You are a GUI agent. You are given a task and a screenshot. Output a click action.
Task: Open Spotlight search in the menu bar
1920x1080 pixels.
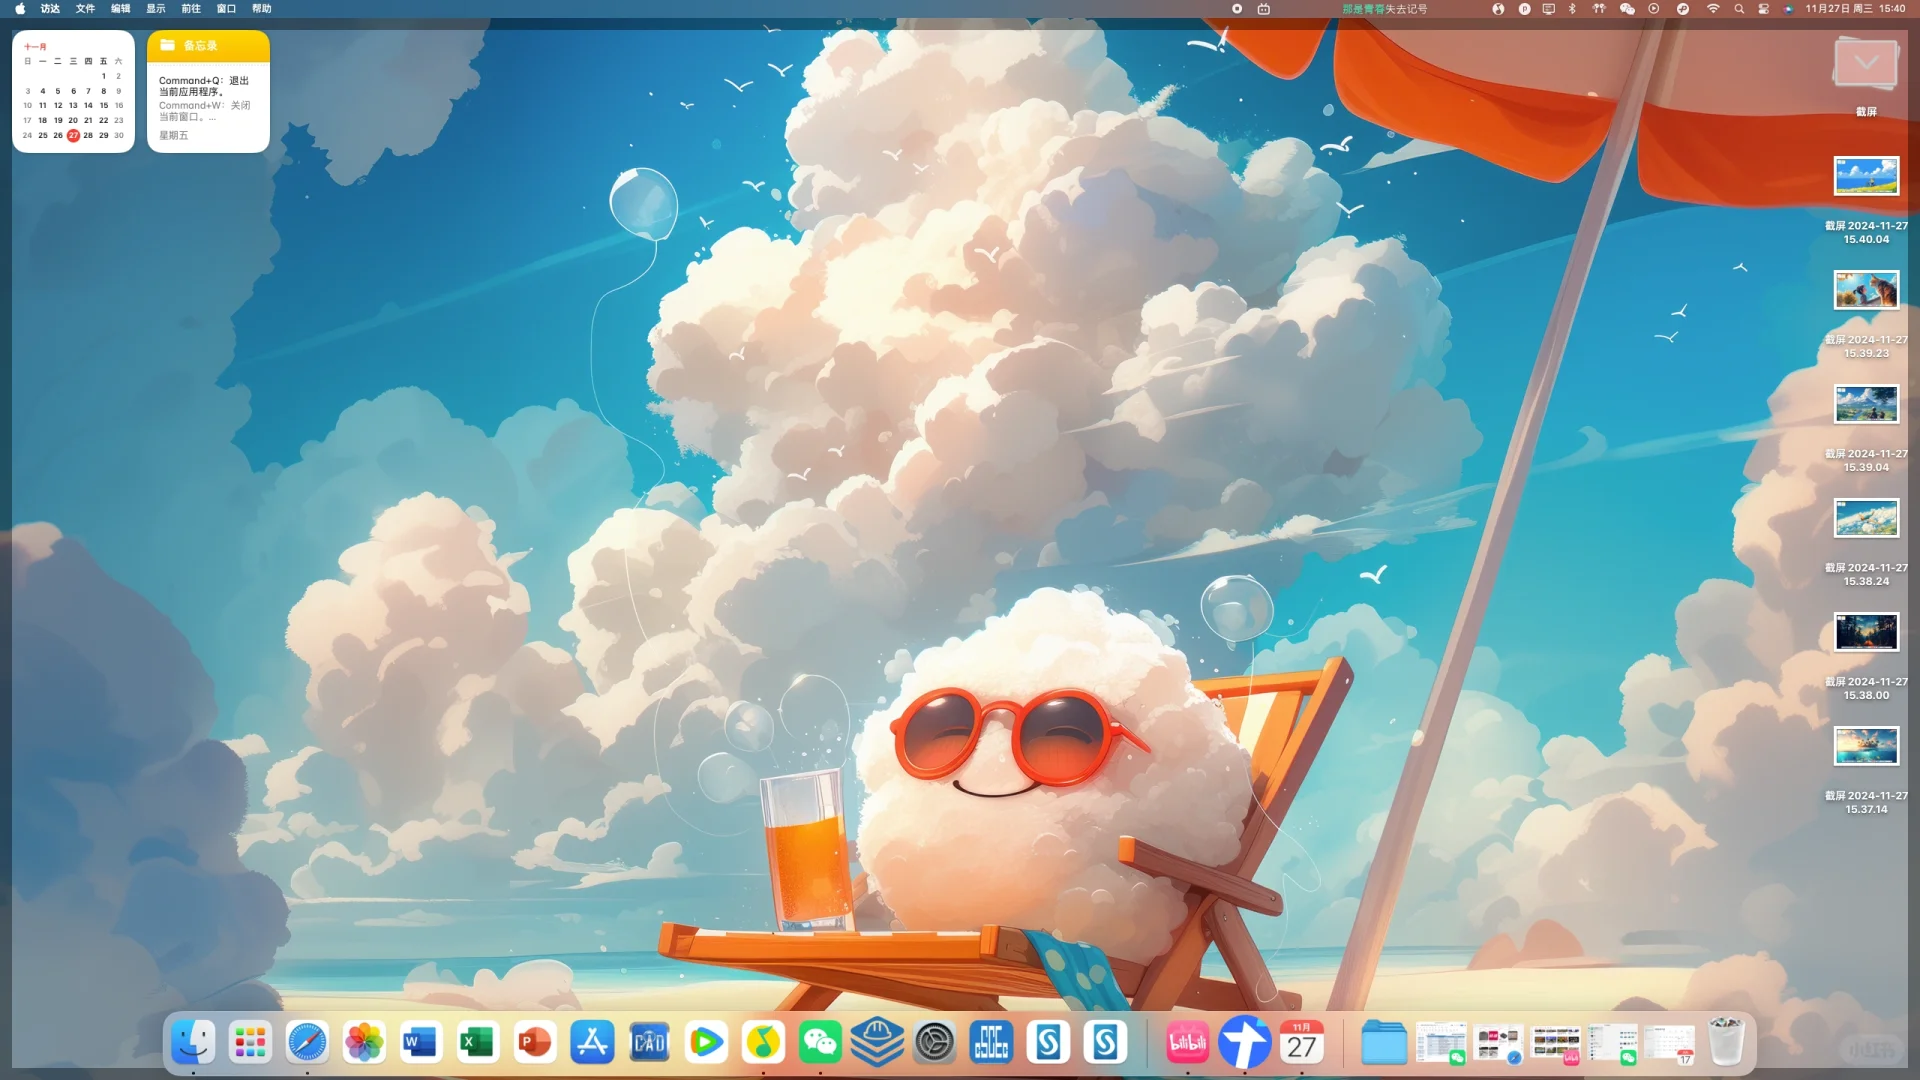pos(1739,9)
